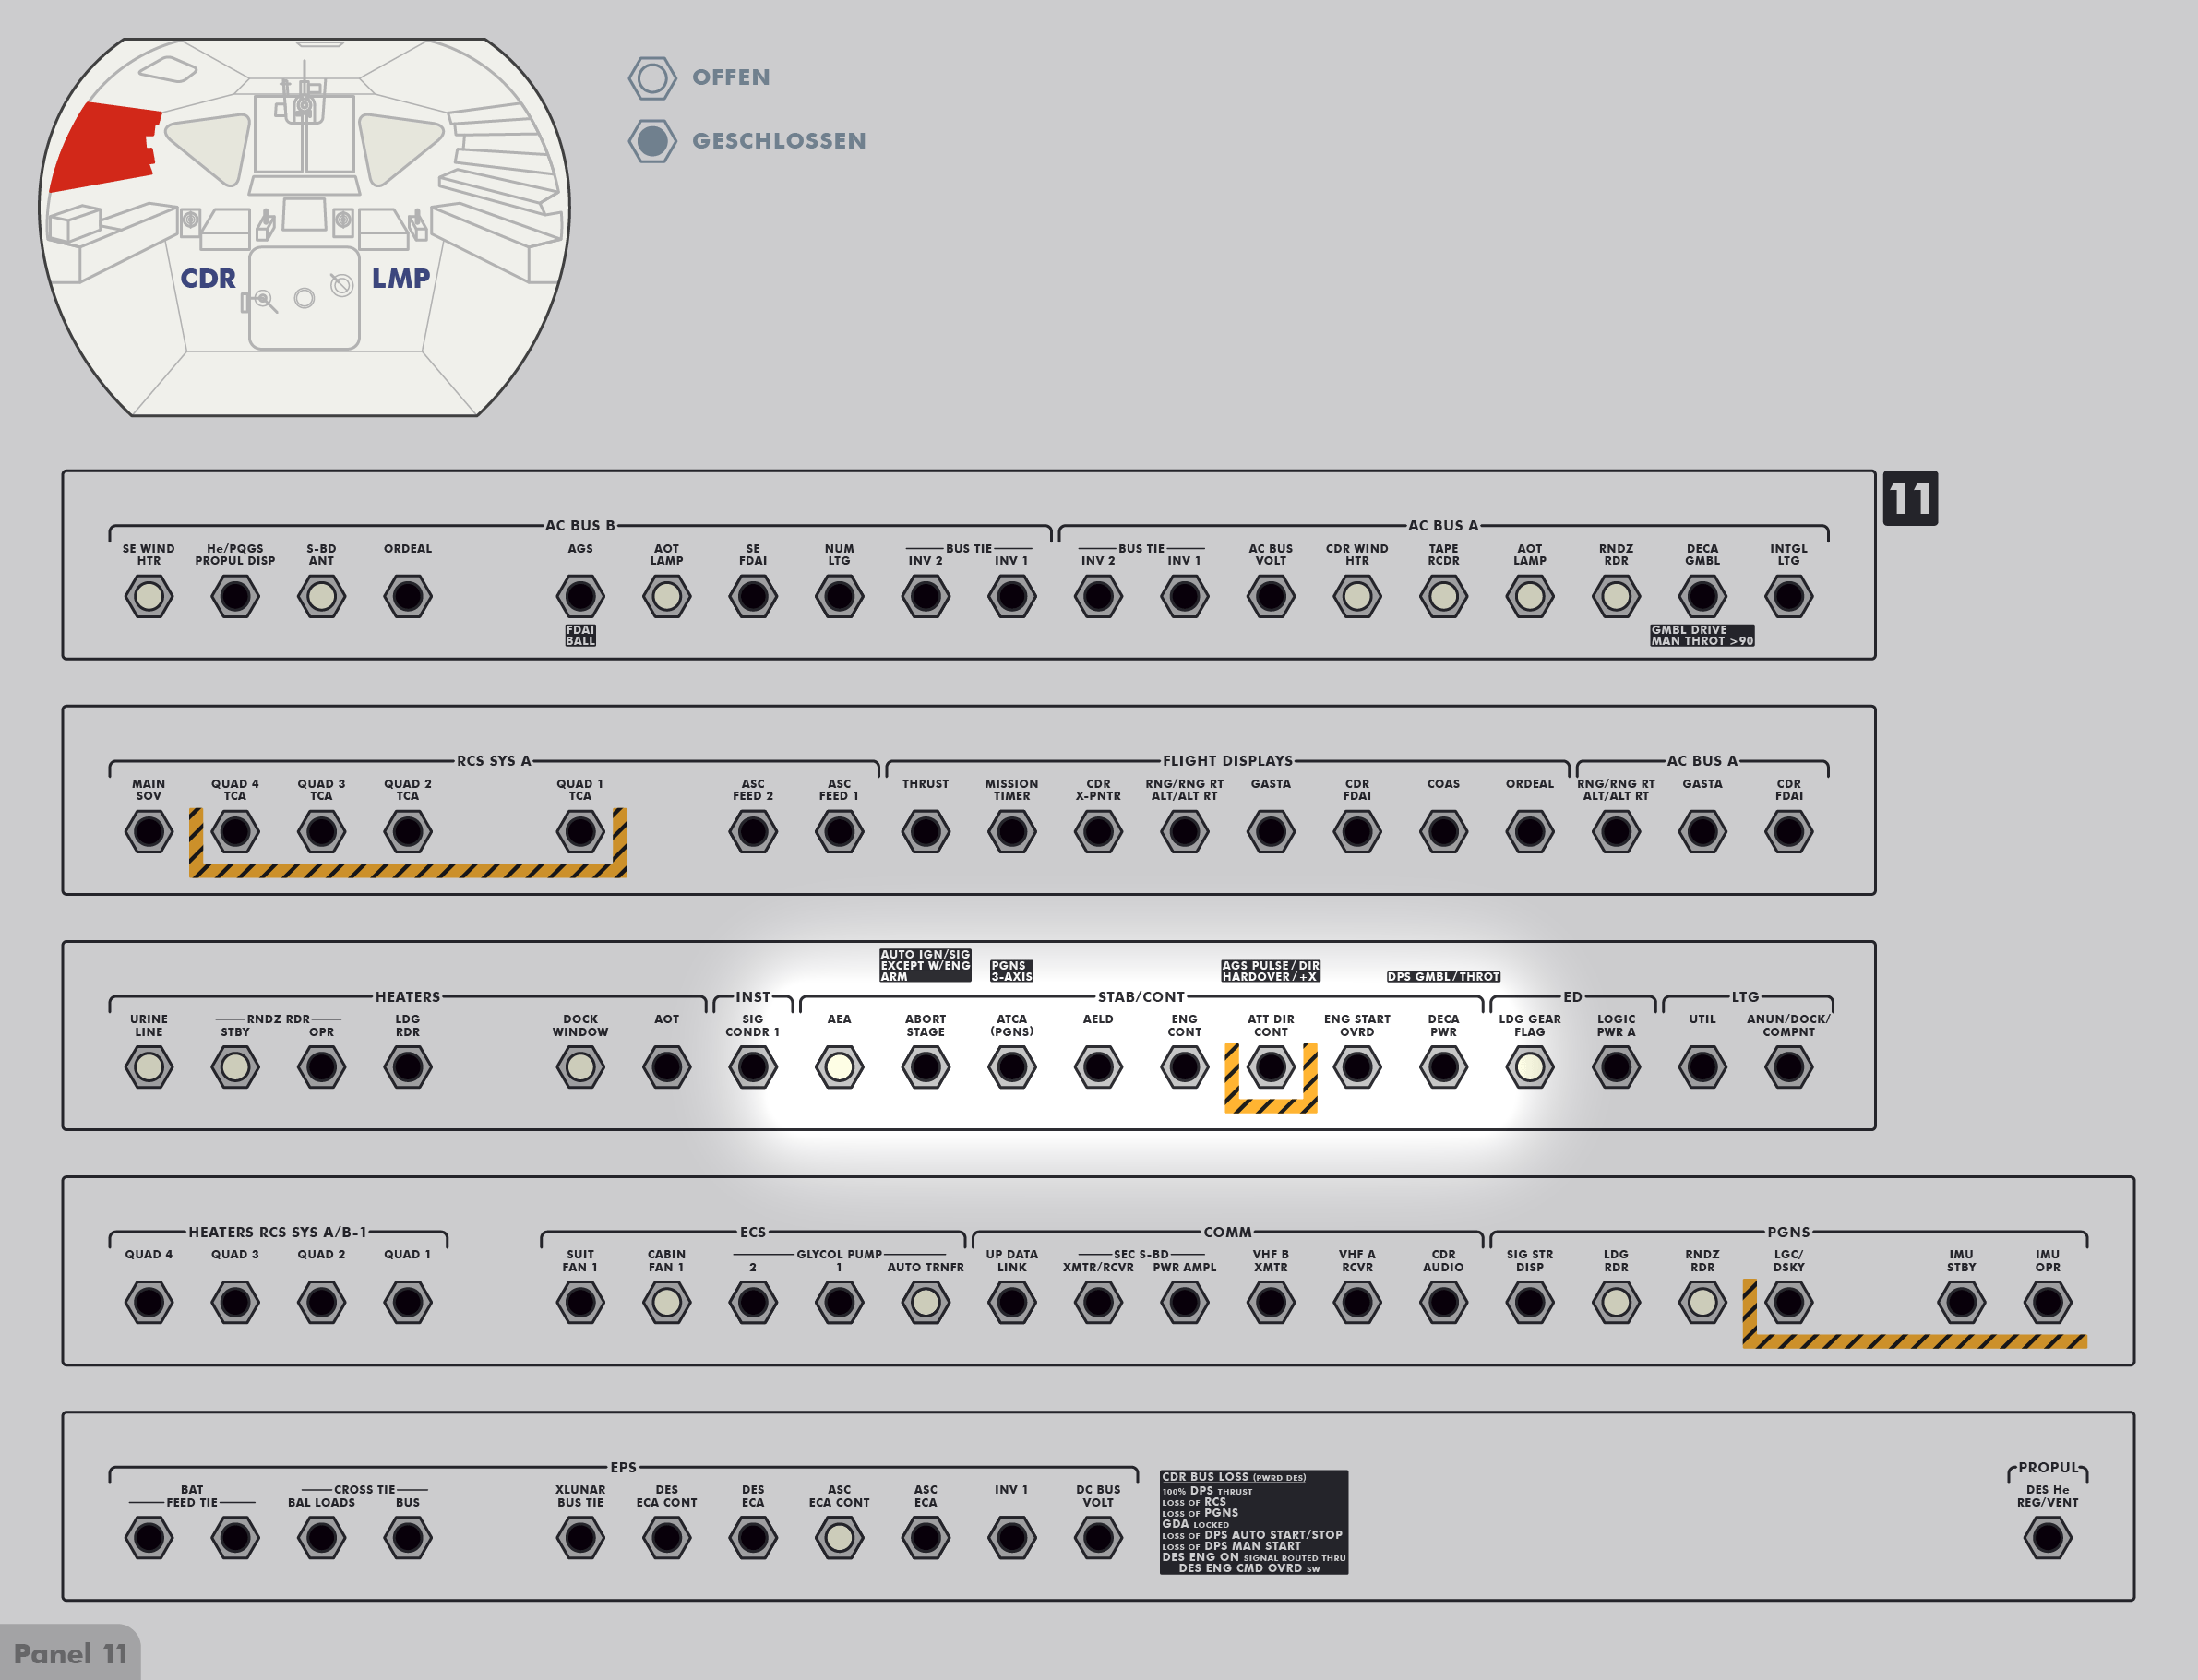Click the DECA GMBL breaker
This screenshot has height=1680, width=2198.
[1702, 597]
